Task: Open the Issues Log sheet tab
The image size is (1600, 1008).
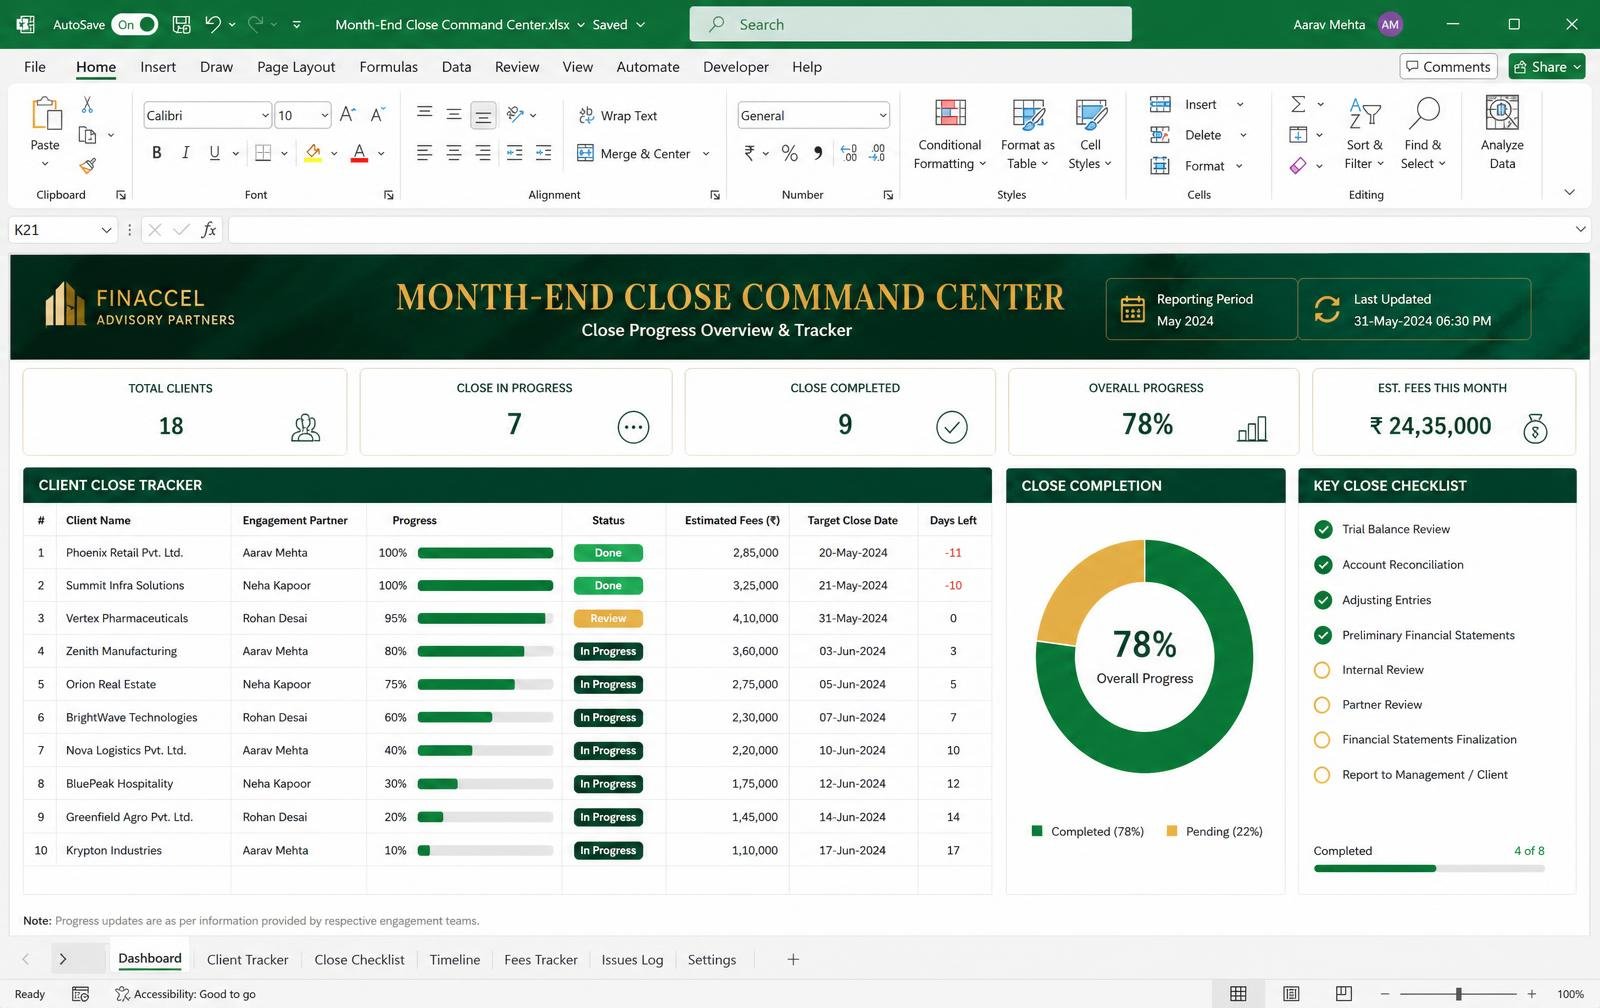Action: (x=632, y=959)
